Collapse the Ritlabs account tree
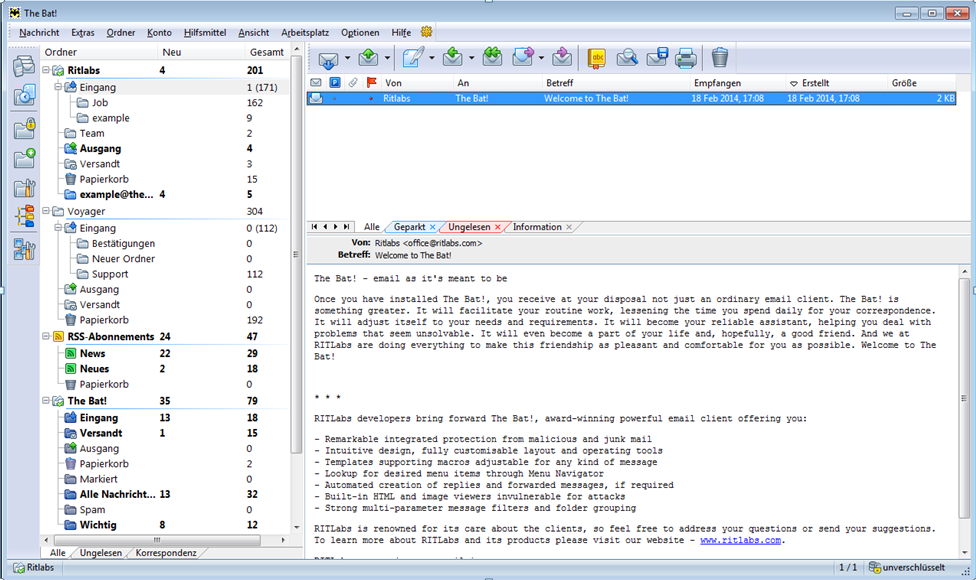976x580 pixels. [x=45, y=70]
